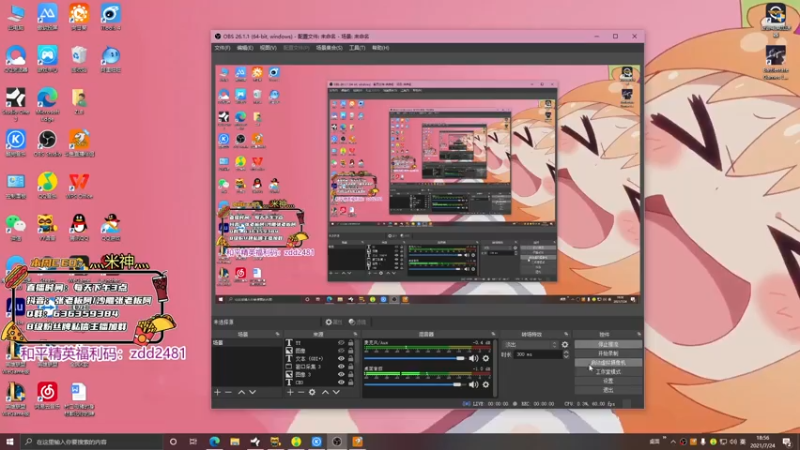Open Microsoft Edge desktop shortcut
800x450 pixels.
click(x=47, y=104)
